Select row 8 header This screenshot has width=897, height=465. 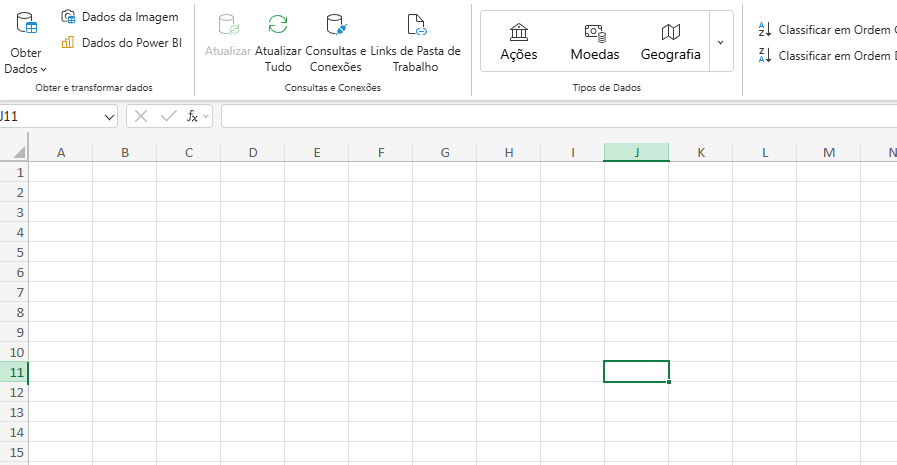(x=14, y=312)
